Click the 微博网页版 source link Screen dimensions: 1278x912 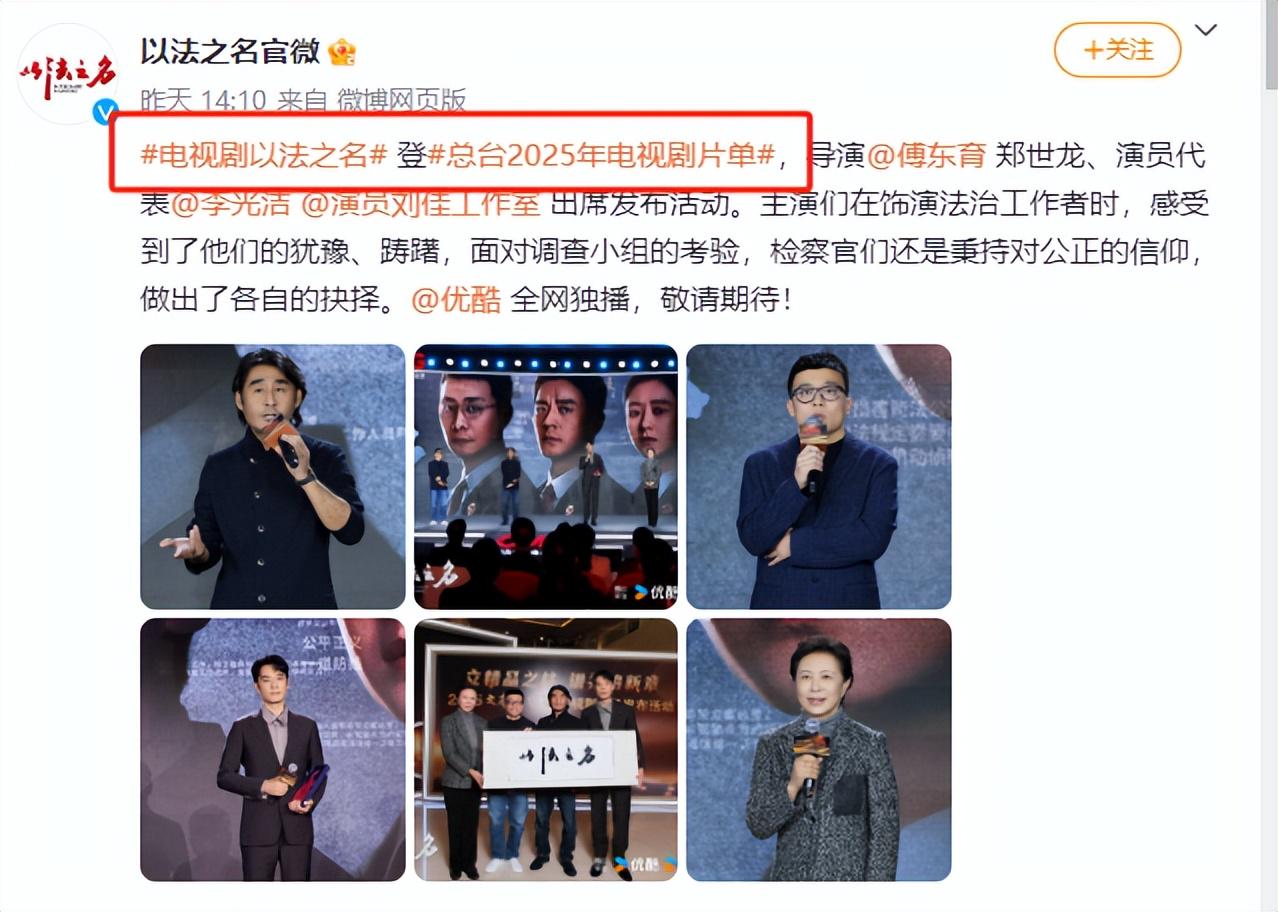point(401,101)
